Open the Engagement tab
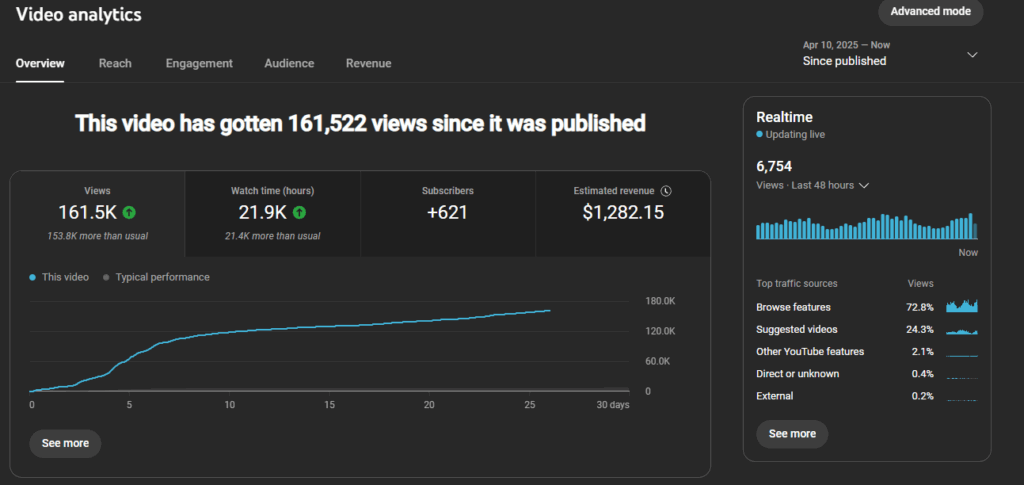1024x485 pixels. [x=199, y=64]
